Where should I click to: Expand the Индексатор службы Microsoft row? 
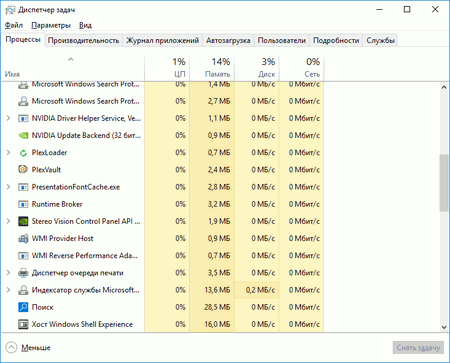point(8,290)
